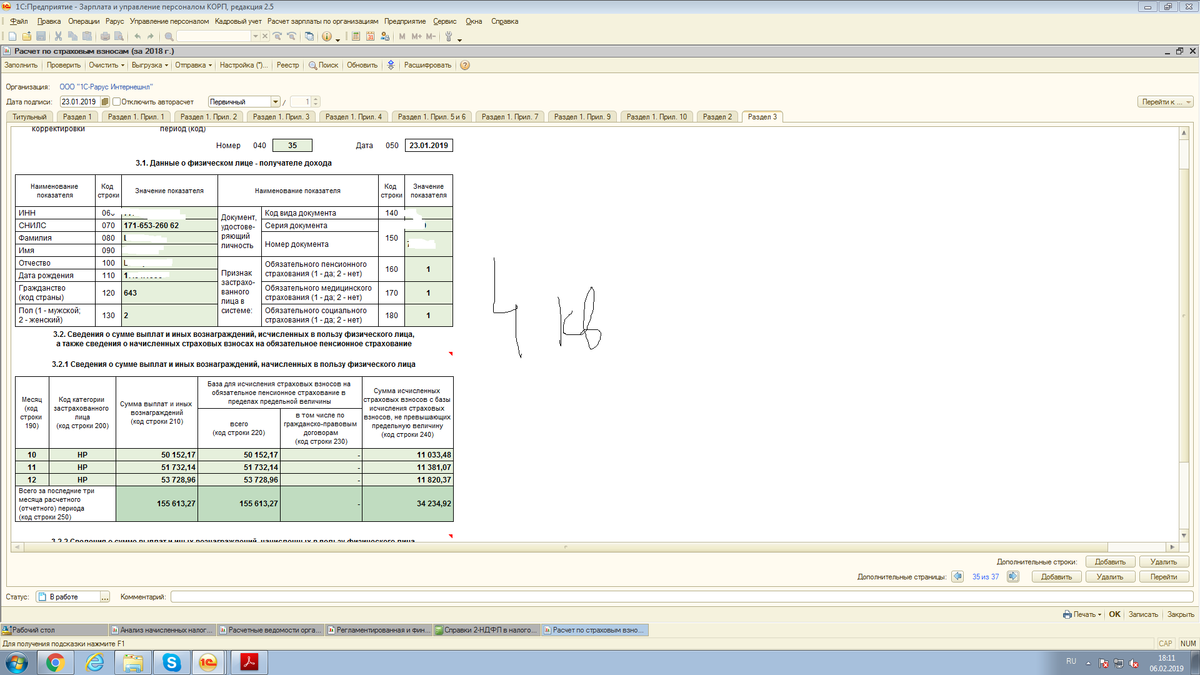Click the icon left of Расшифровать

point(391,65)
